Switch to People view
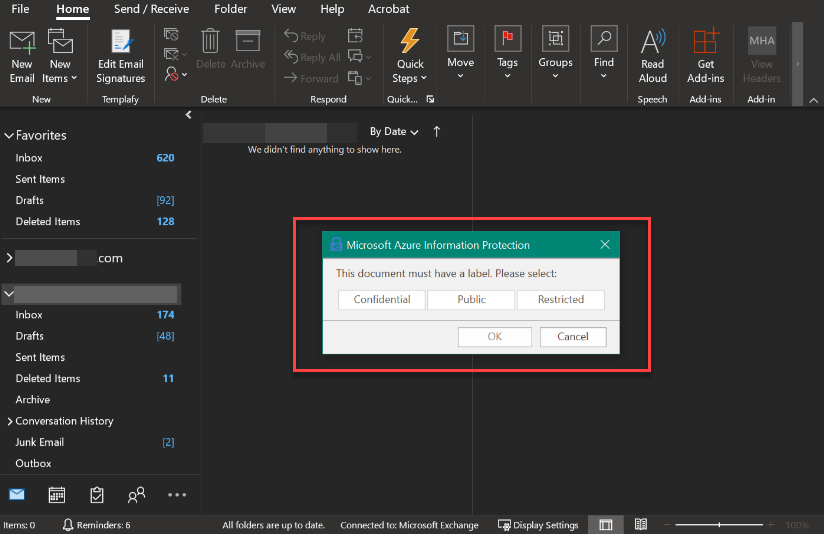Viewport: 824px width, 534px height. (137, 495)
